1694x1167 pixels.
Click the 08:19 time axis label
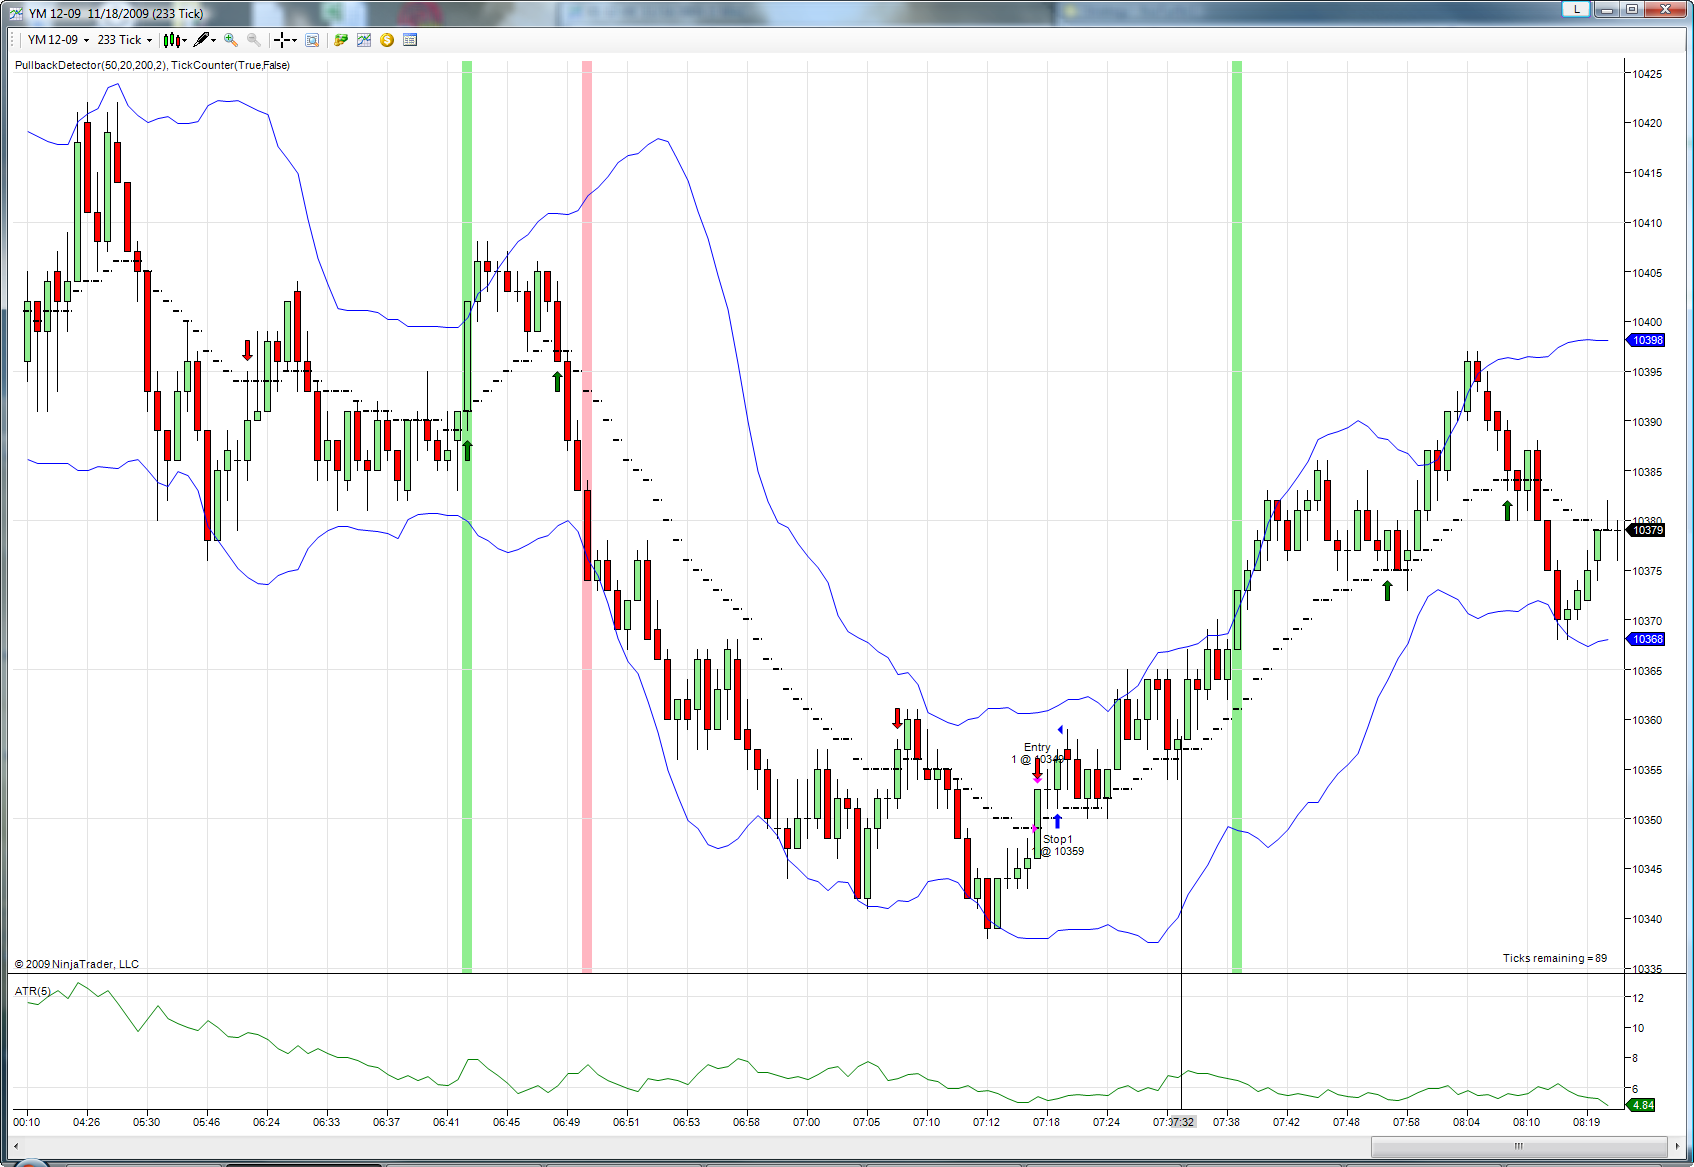tap(1587, 1122)
